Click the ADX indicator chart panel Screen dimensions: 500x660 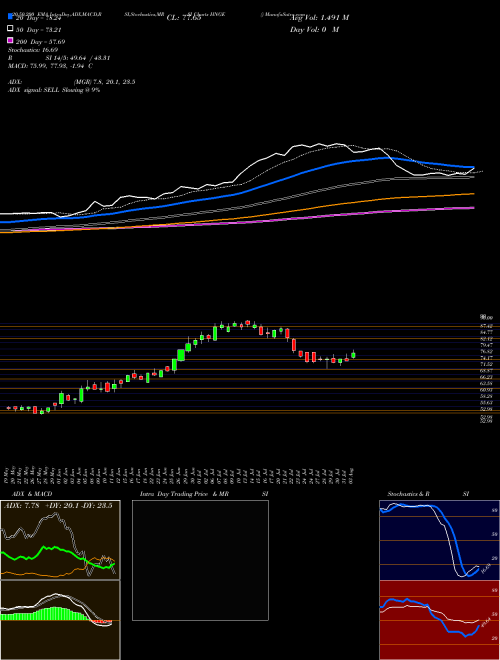tap(60, 540)
